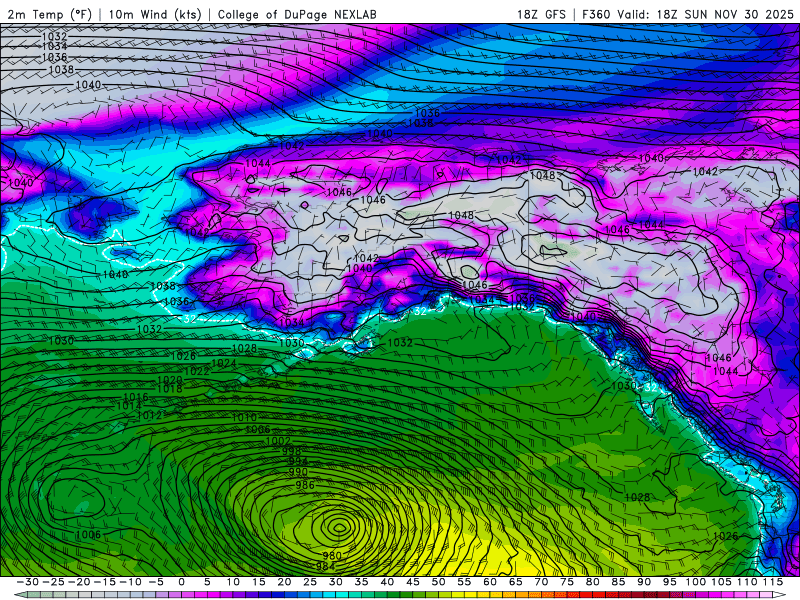Click the innermost closed contour of the low pressure center

point(339,527)
